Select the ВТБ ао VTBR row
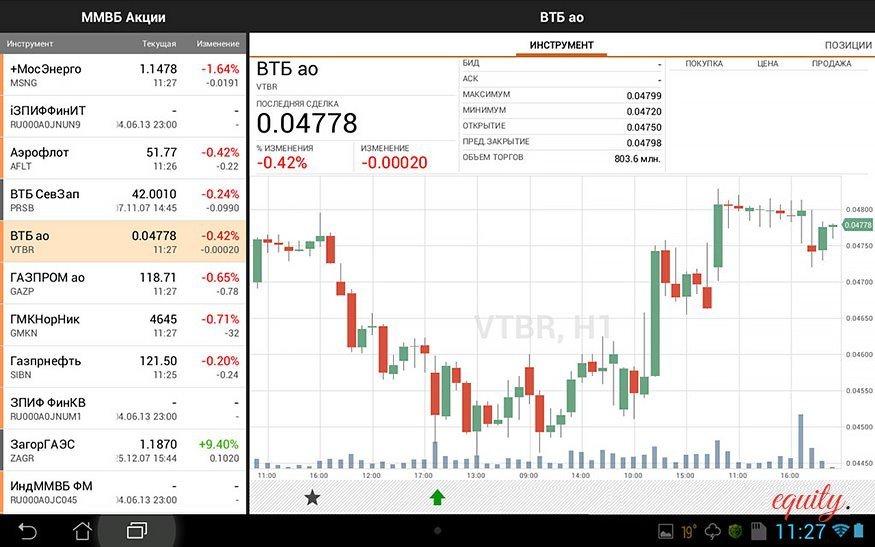This screenshot has width=875, height=547. [x=124, y=242]
